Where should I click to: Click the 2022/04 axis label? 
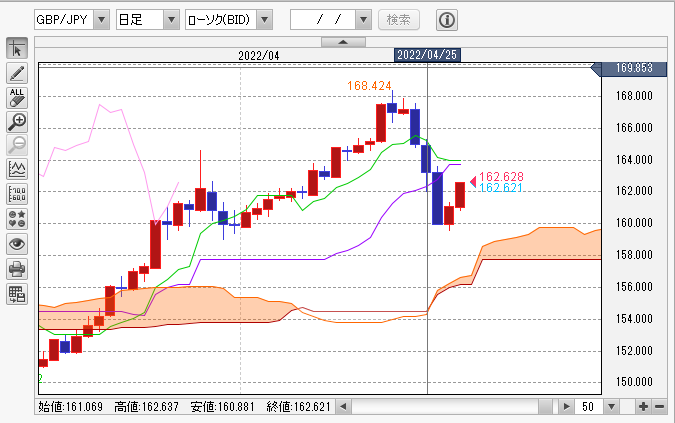(259, 56)
